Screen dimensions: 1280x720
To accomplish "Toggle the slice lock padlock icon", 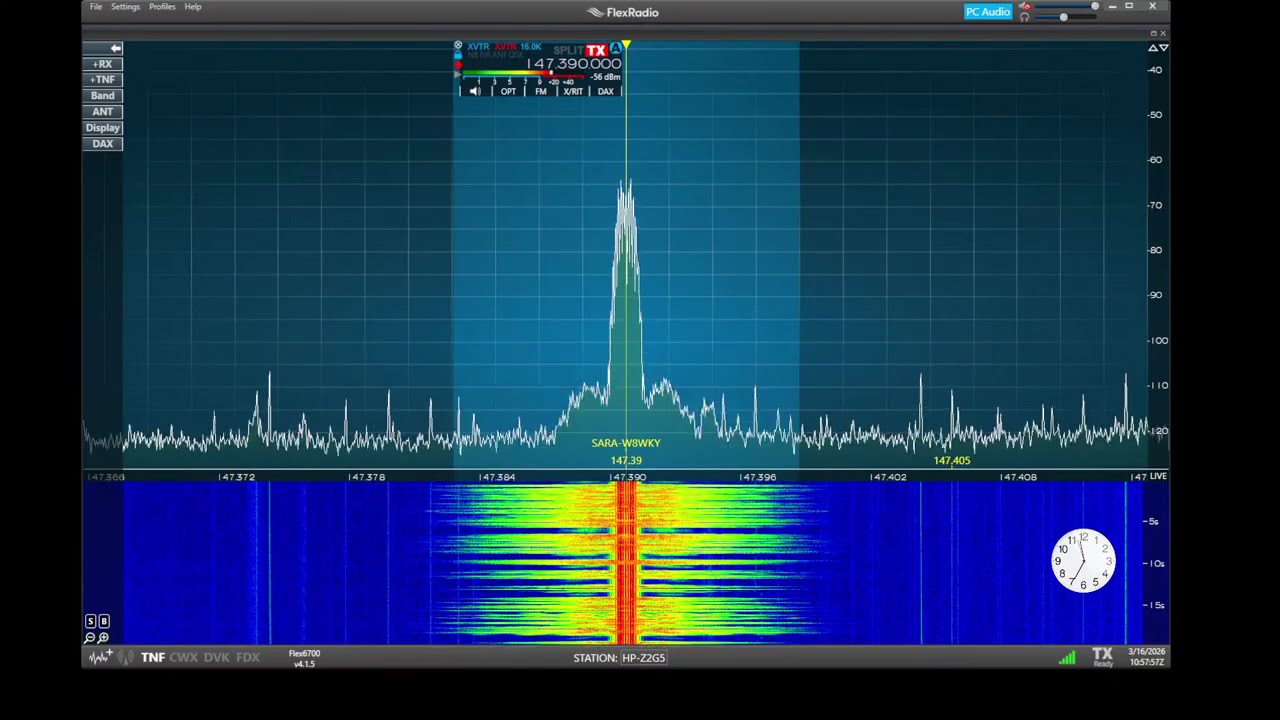I will (x=458, y=56).
